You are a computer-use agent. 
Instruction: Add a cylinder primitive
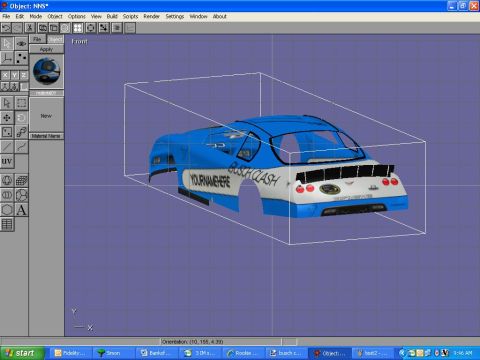(7, 195)
